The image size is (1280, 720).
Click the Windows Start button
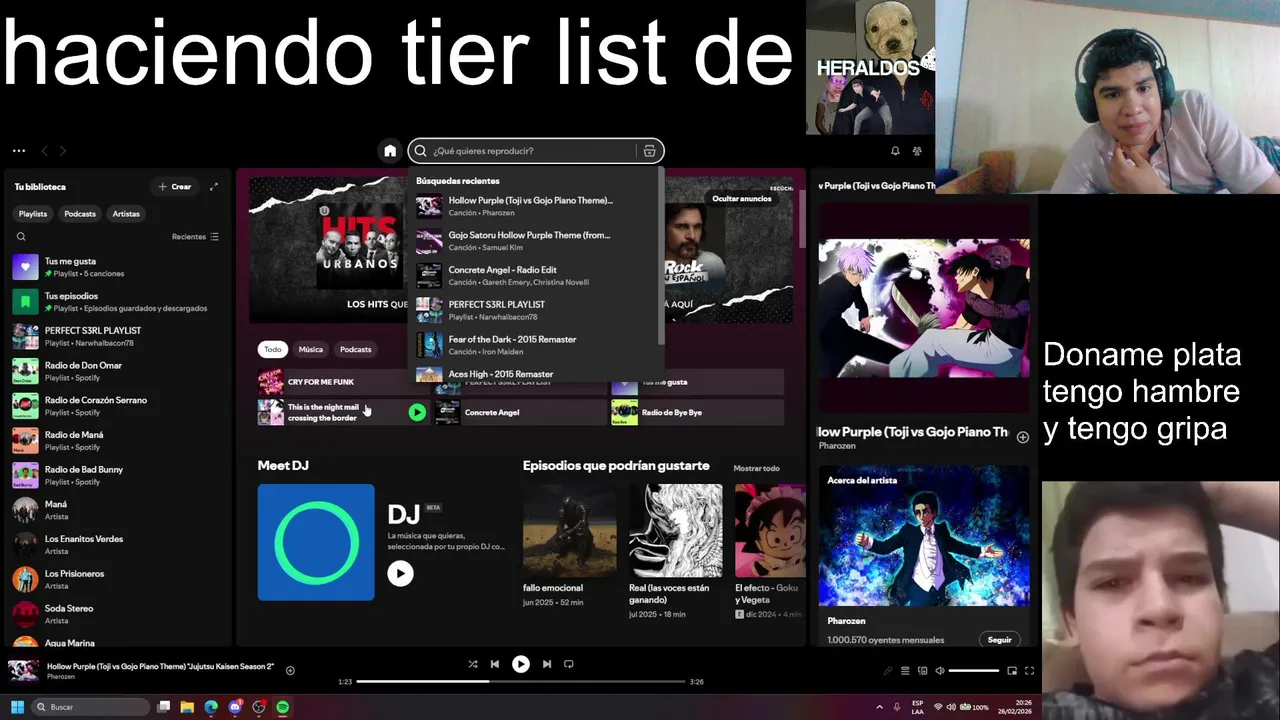pyautogui.click(x=17, y=707)
